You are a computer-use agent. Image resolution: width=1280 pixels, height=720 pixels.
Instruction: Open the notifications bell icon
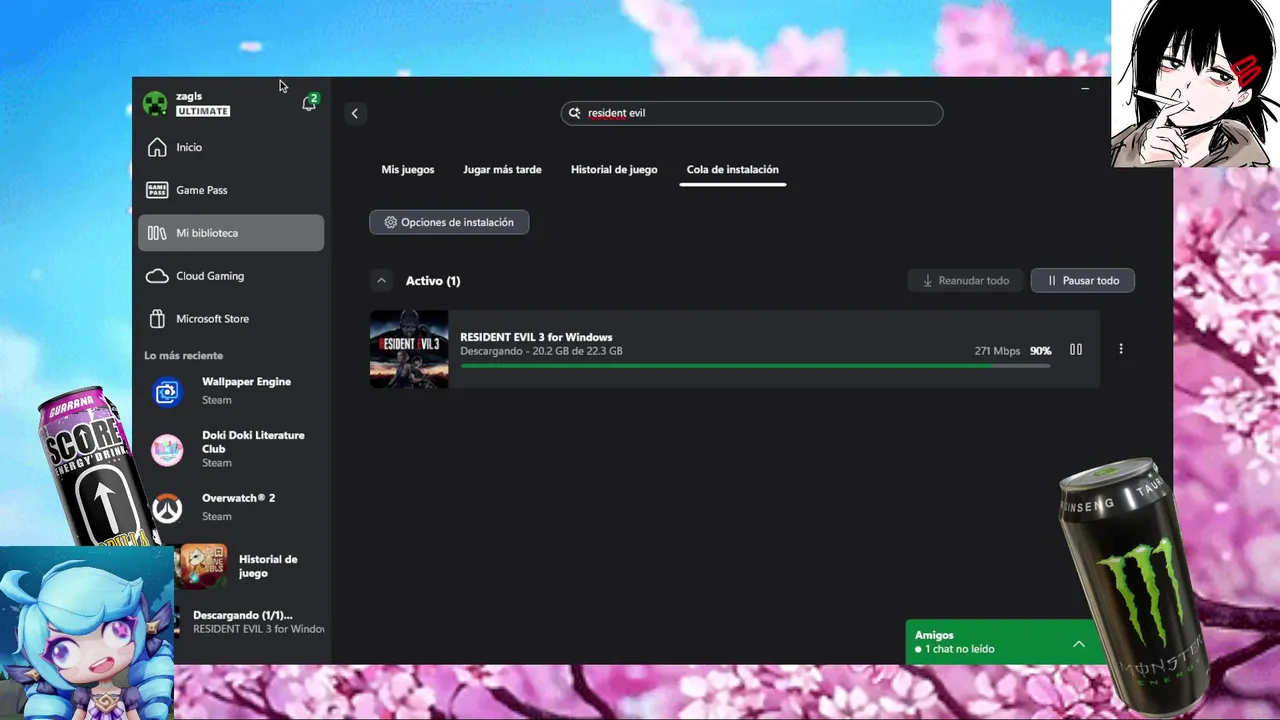(x=309, y=103)
